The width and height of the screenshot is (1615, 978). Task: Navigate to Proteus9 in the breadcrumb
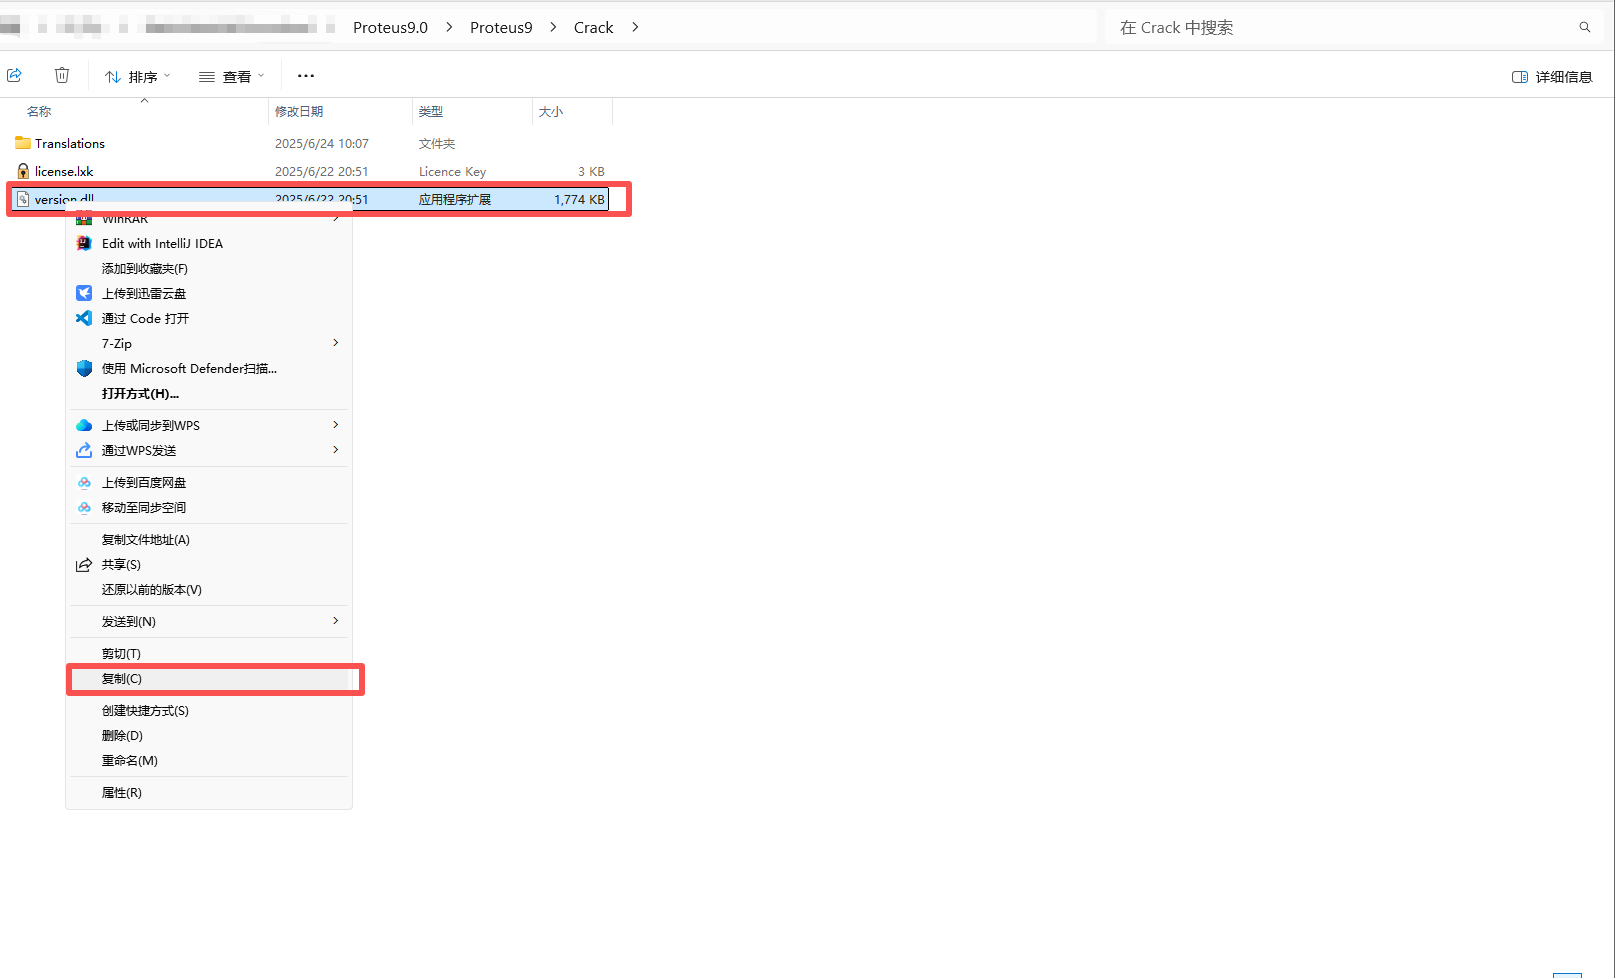click(x=501, y=27)
